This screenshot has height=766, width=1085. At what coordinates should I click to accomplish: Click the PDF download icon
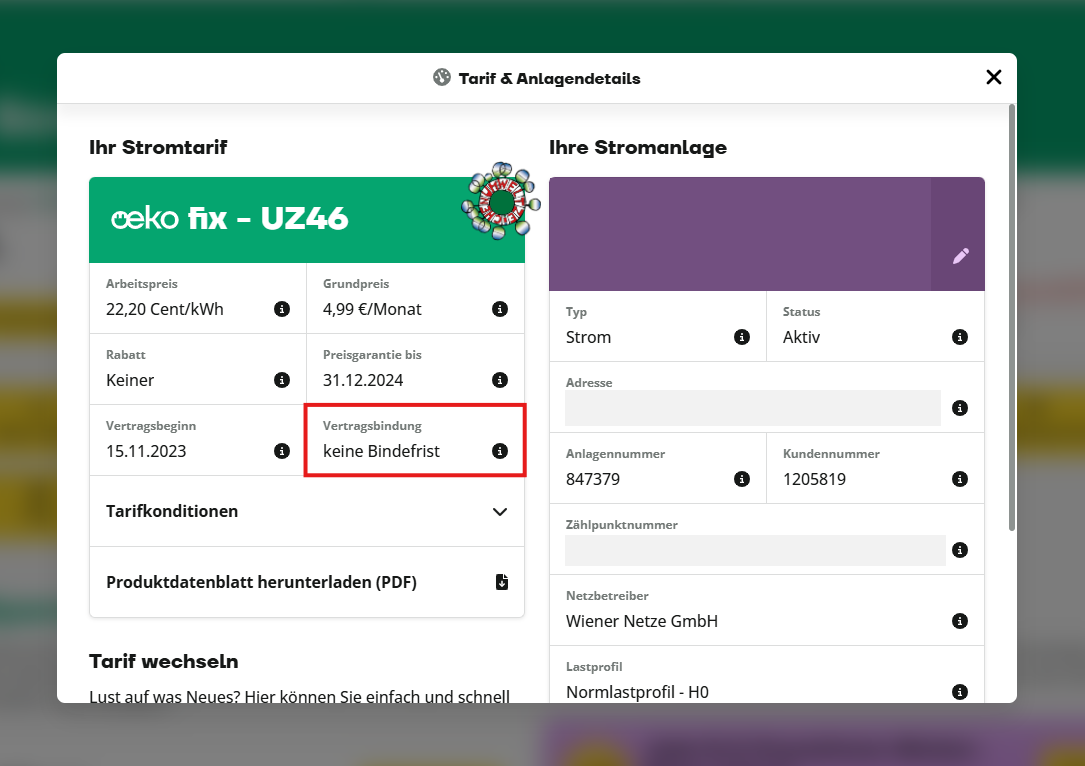pos(502,582)
